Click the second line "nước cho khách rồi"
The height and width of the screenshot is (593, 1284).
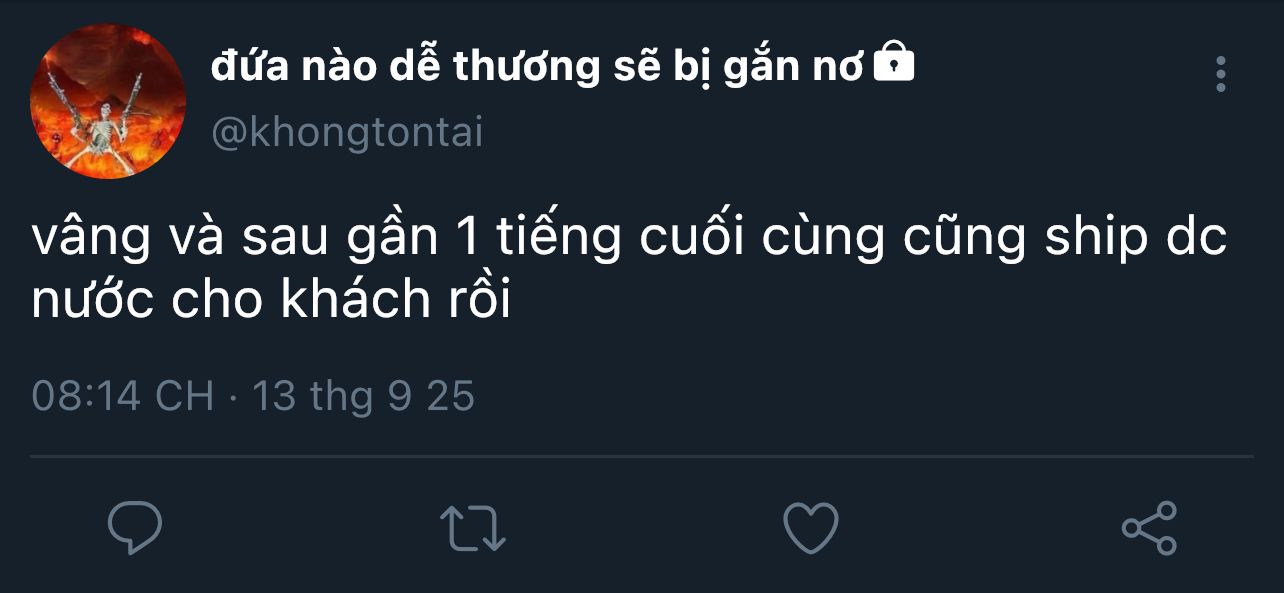point(271,298)
